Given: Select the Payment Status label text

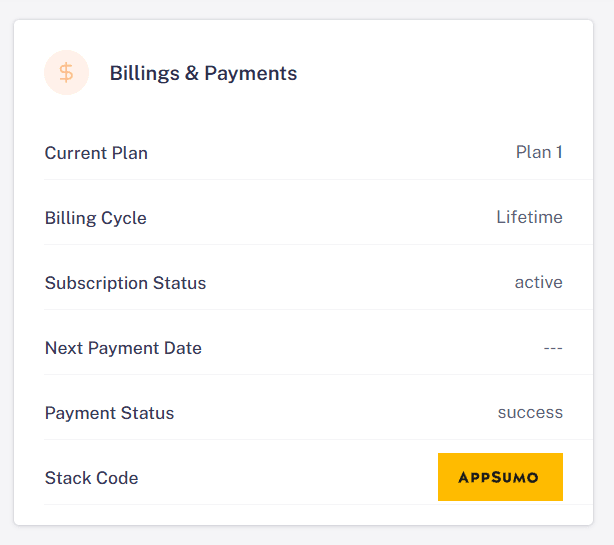Looking at the screenshot, I should pos(109,413).
